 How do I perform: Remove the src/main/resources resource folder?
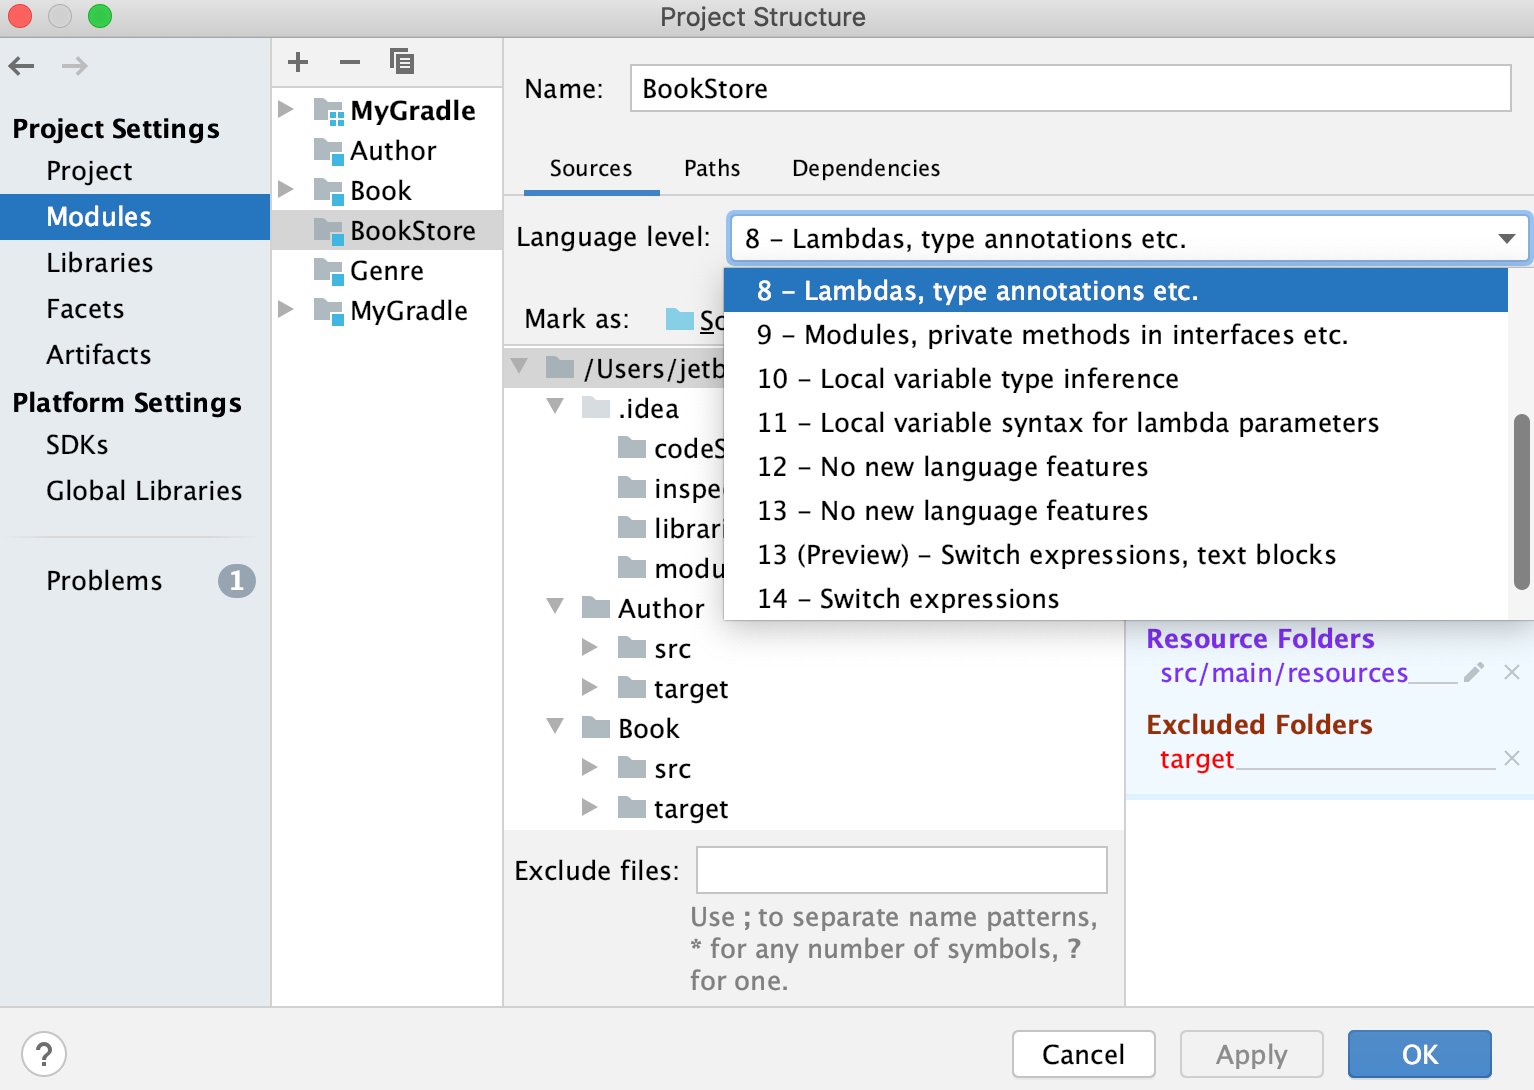tap(1511, 672)
